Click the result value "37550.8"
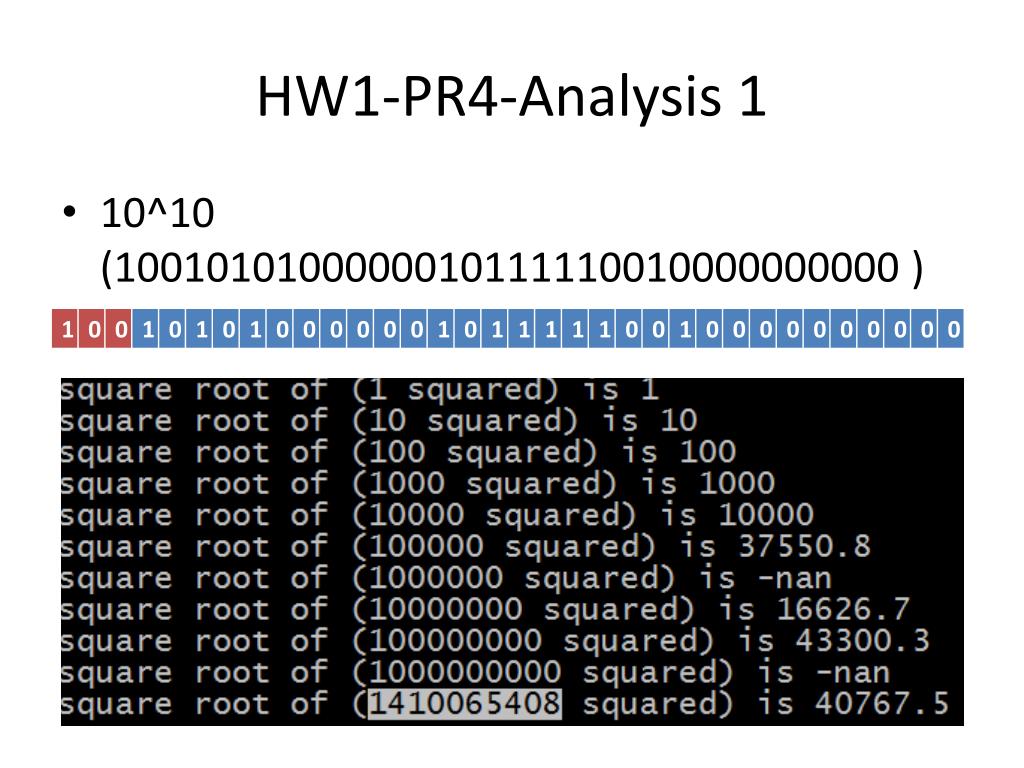 (805, 546)
